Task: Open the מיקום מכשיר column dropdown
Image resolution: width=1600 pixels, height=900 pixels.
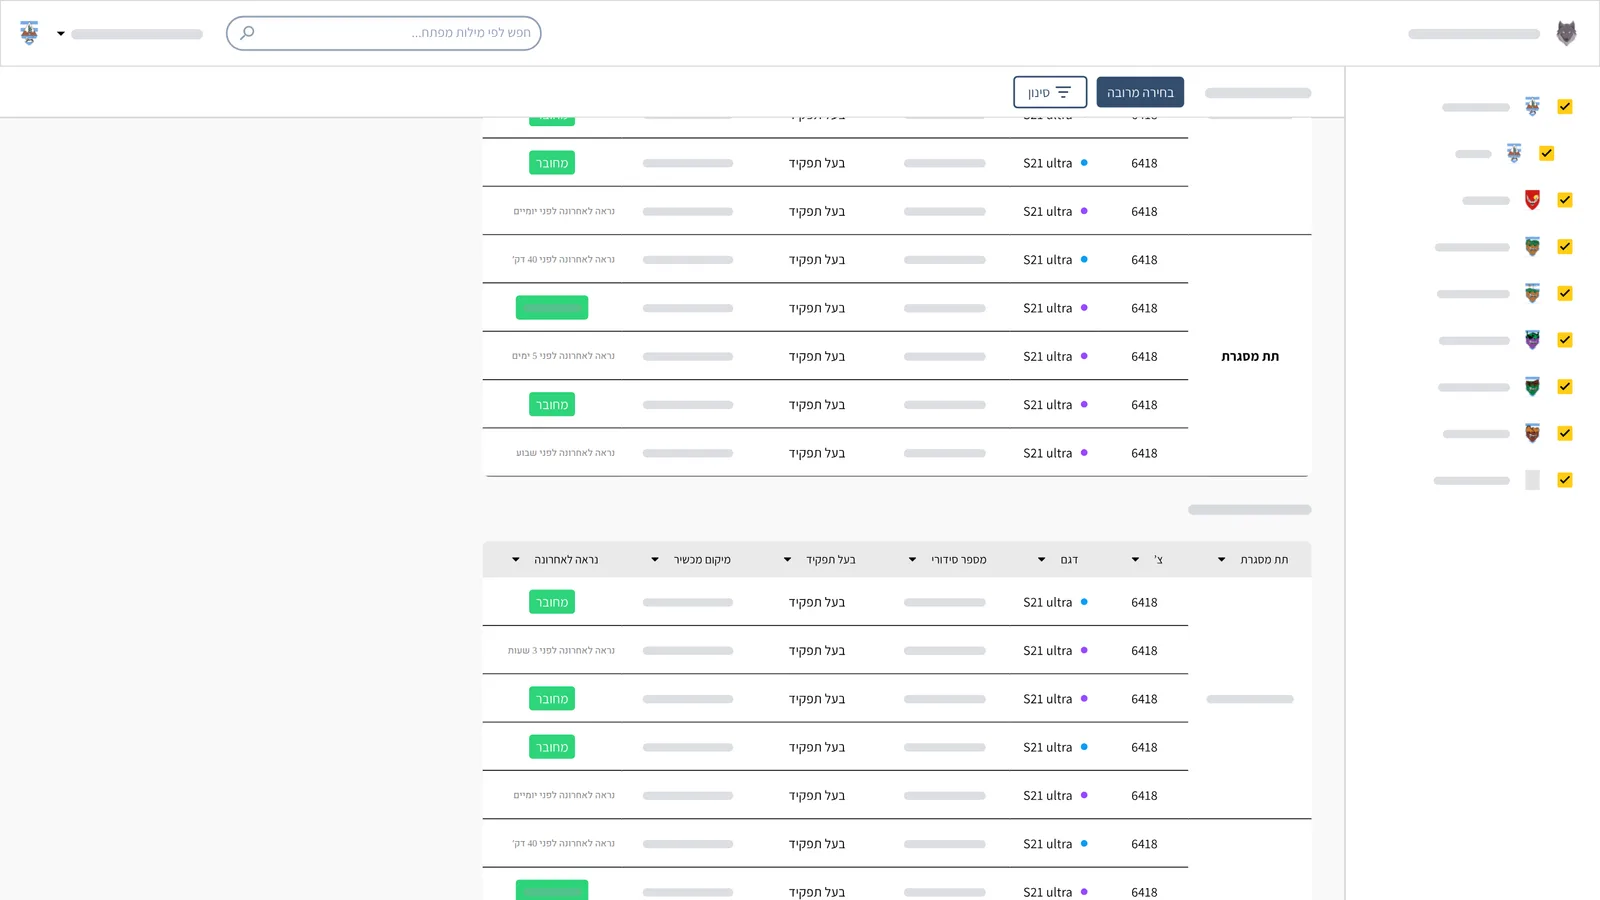Action: (x=655, y=560)
